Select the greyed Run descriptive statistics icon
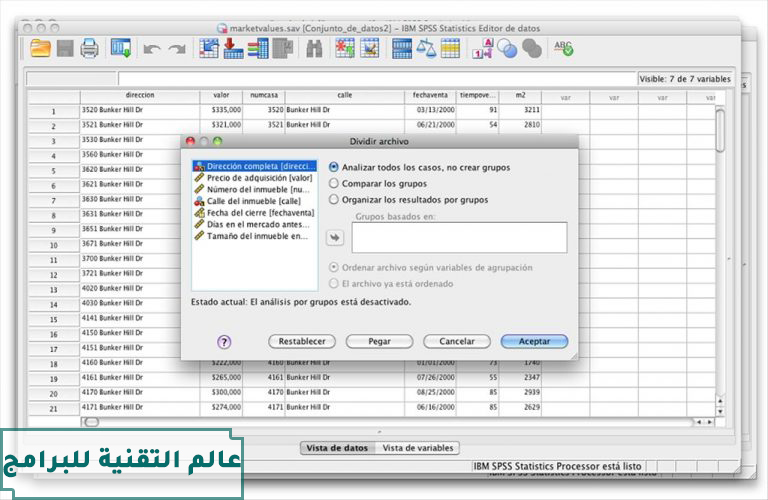This screenshot has height=500, width=768. tap(283, 48)
